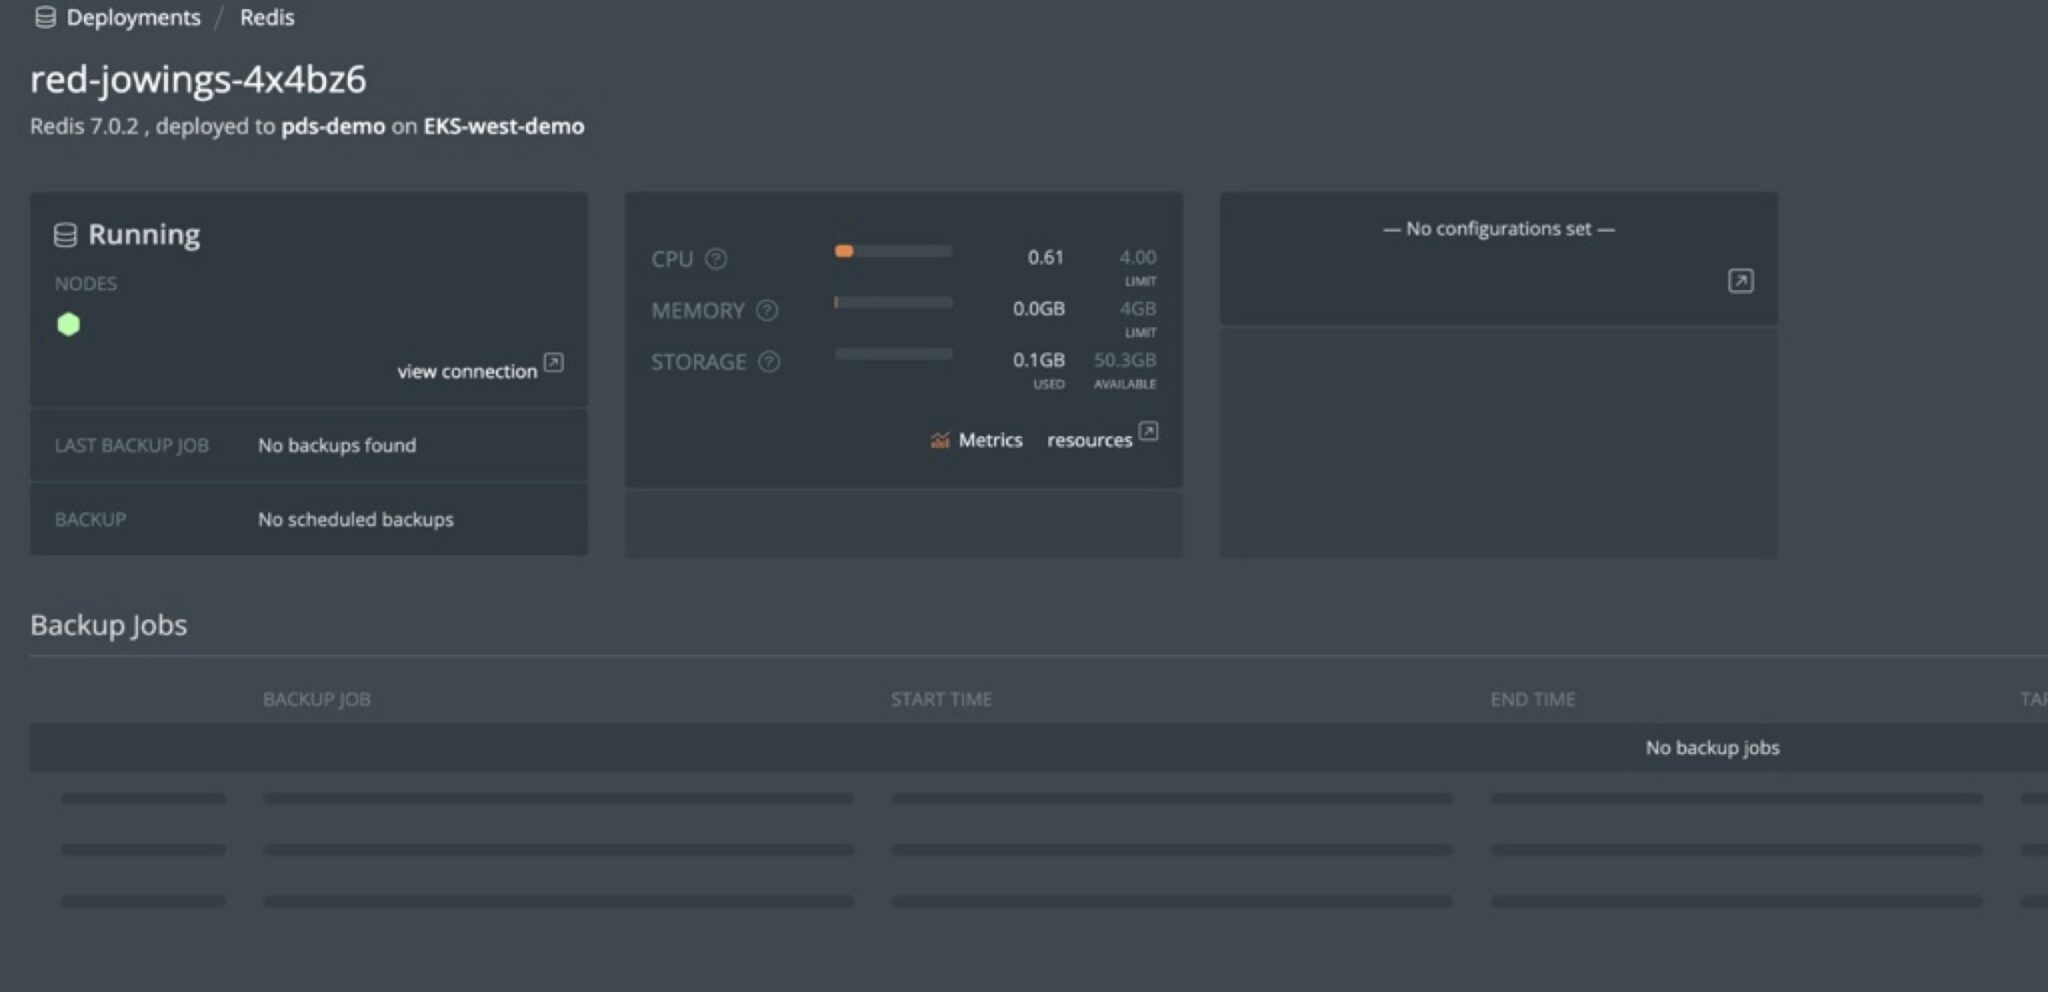The image size is (2048, 992).
Task: Click the database icon next to Running status
Action: 66,233
